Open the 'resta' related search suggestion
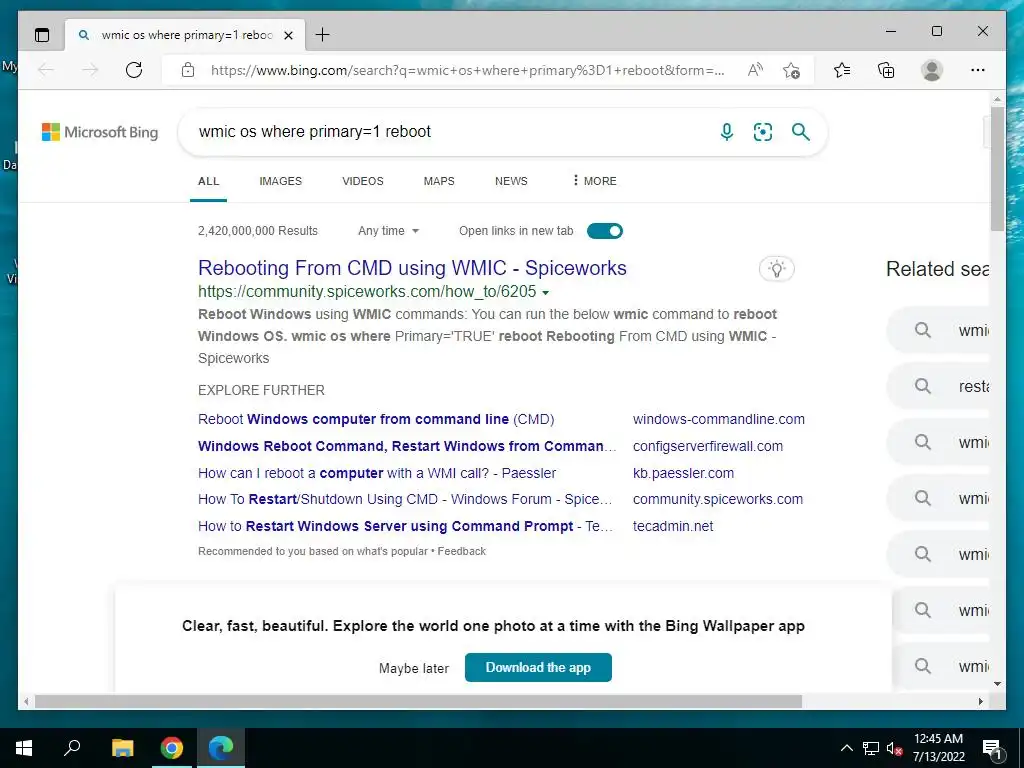 click(x=939, y=387)
